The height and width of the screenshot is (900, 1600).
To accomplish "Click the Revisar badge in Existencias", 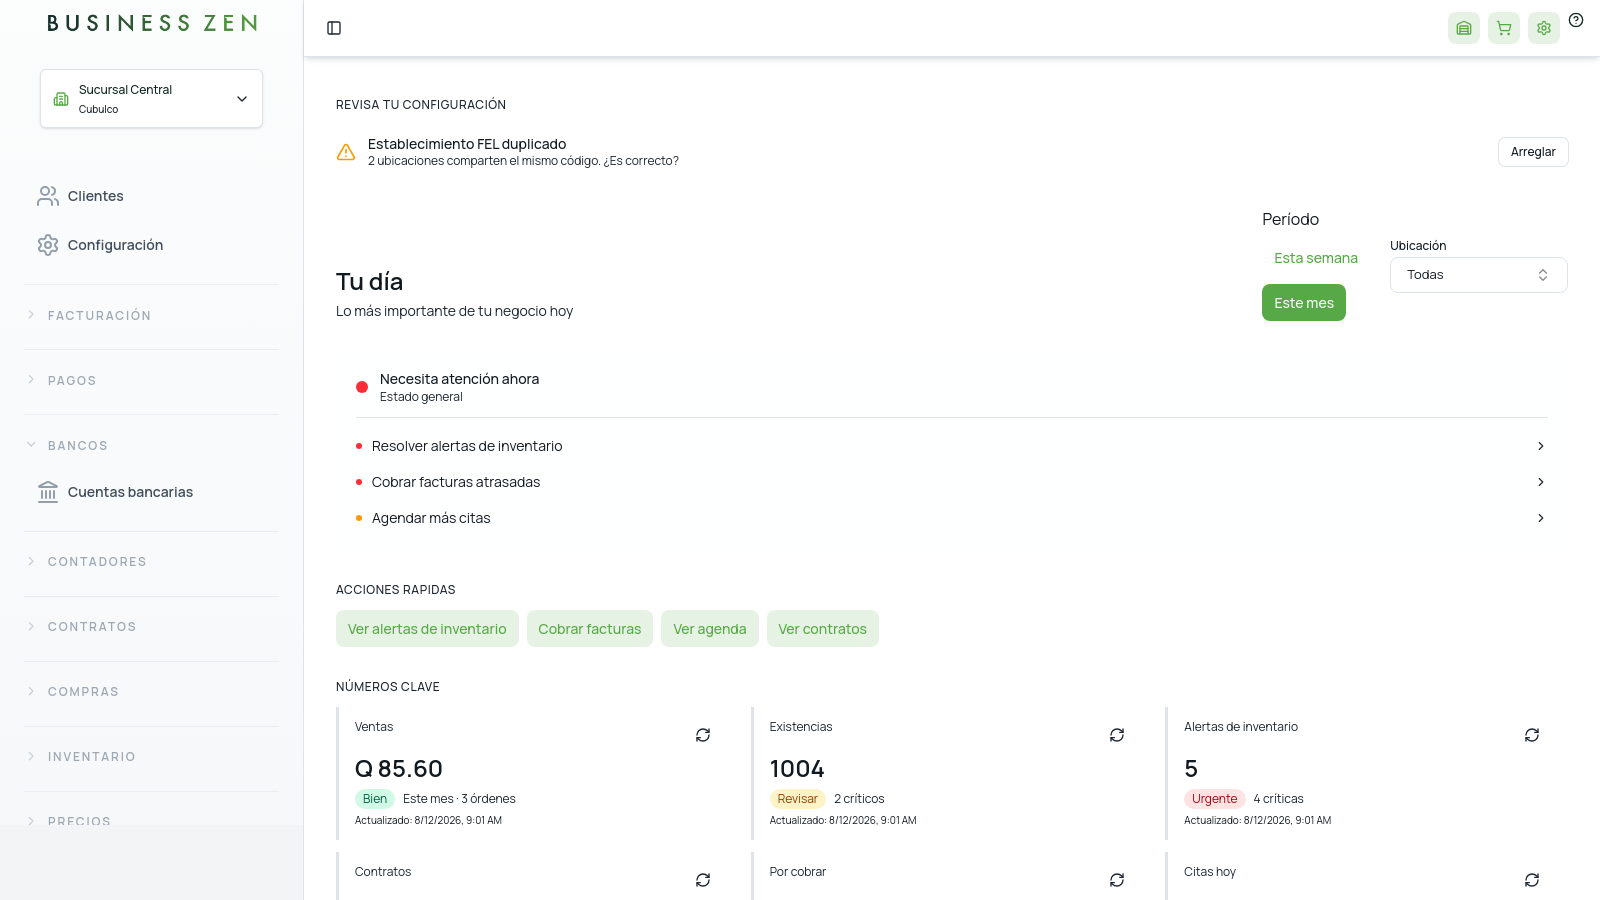I will 798,799.
